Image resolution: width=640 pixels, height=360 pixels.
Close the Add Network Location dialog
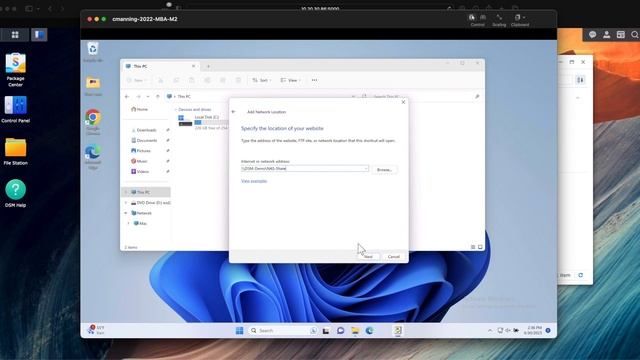tap(403, 102)
